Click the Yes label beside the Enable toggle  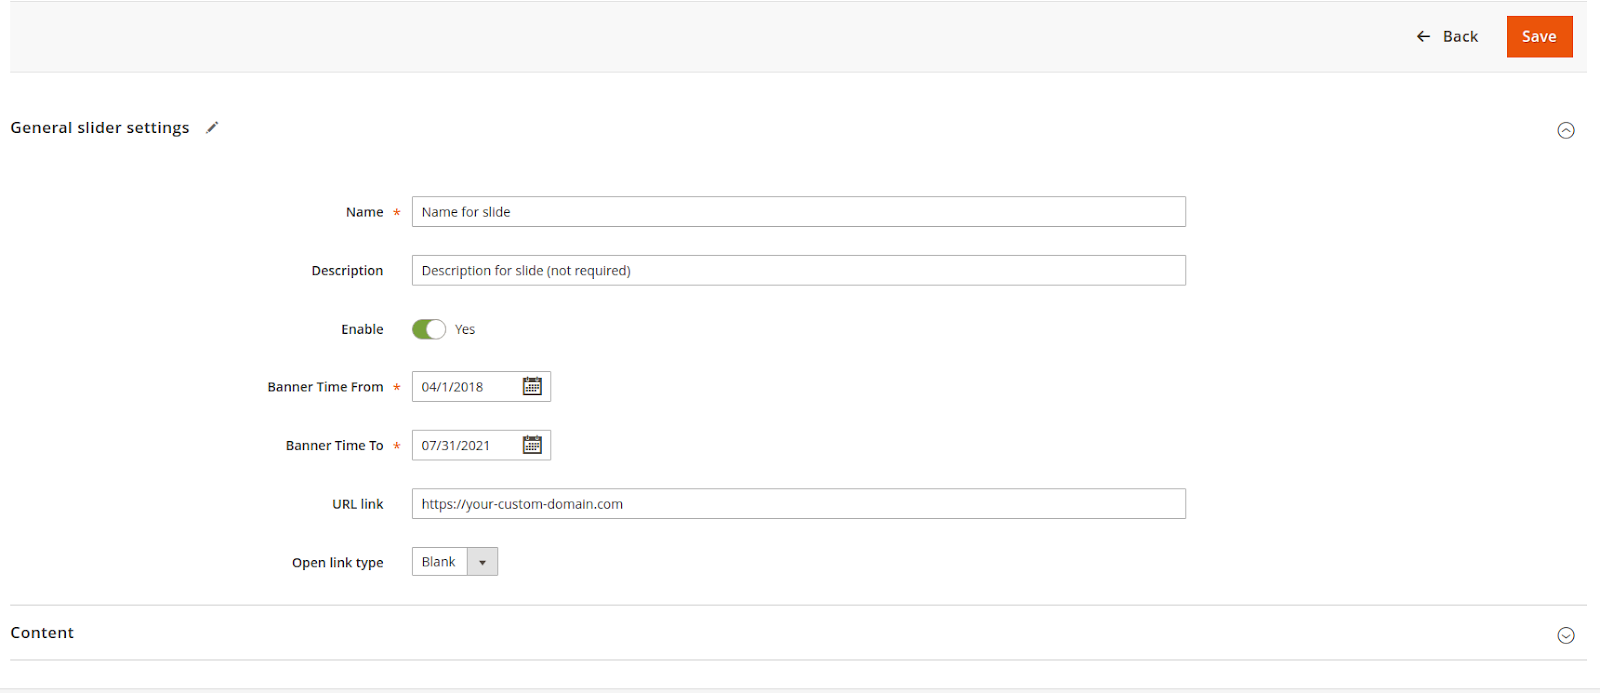465,329
